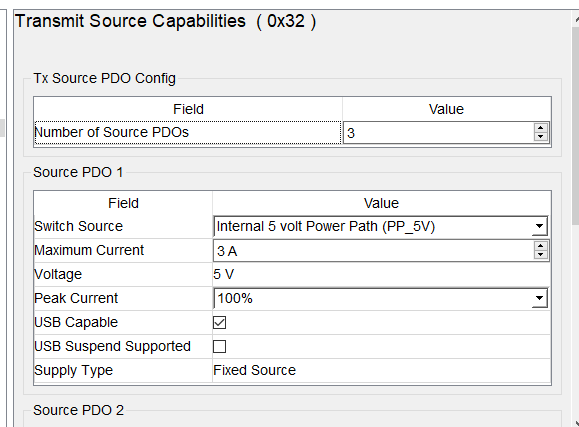Select the Internal 5 volt Power Path combo box

click(380, 226)
